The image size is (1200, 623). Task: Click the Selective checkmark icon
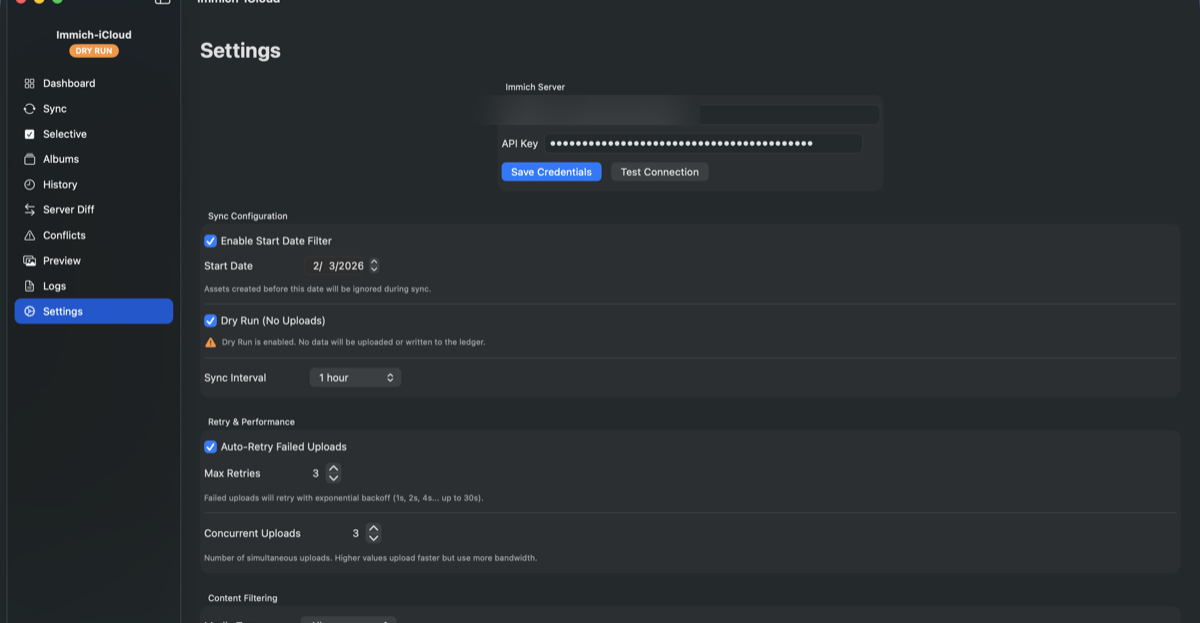(x=30, y=134)
